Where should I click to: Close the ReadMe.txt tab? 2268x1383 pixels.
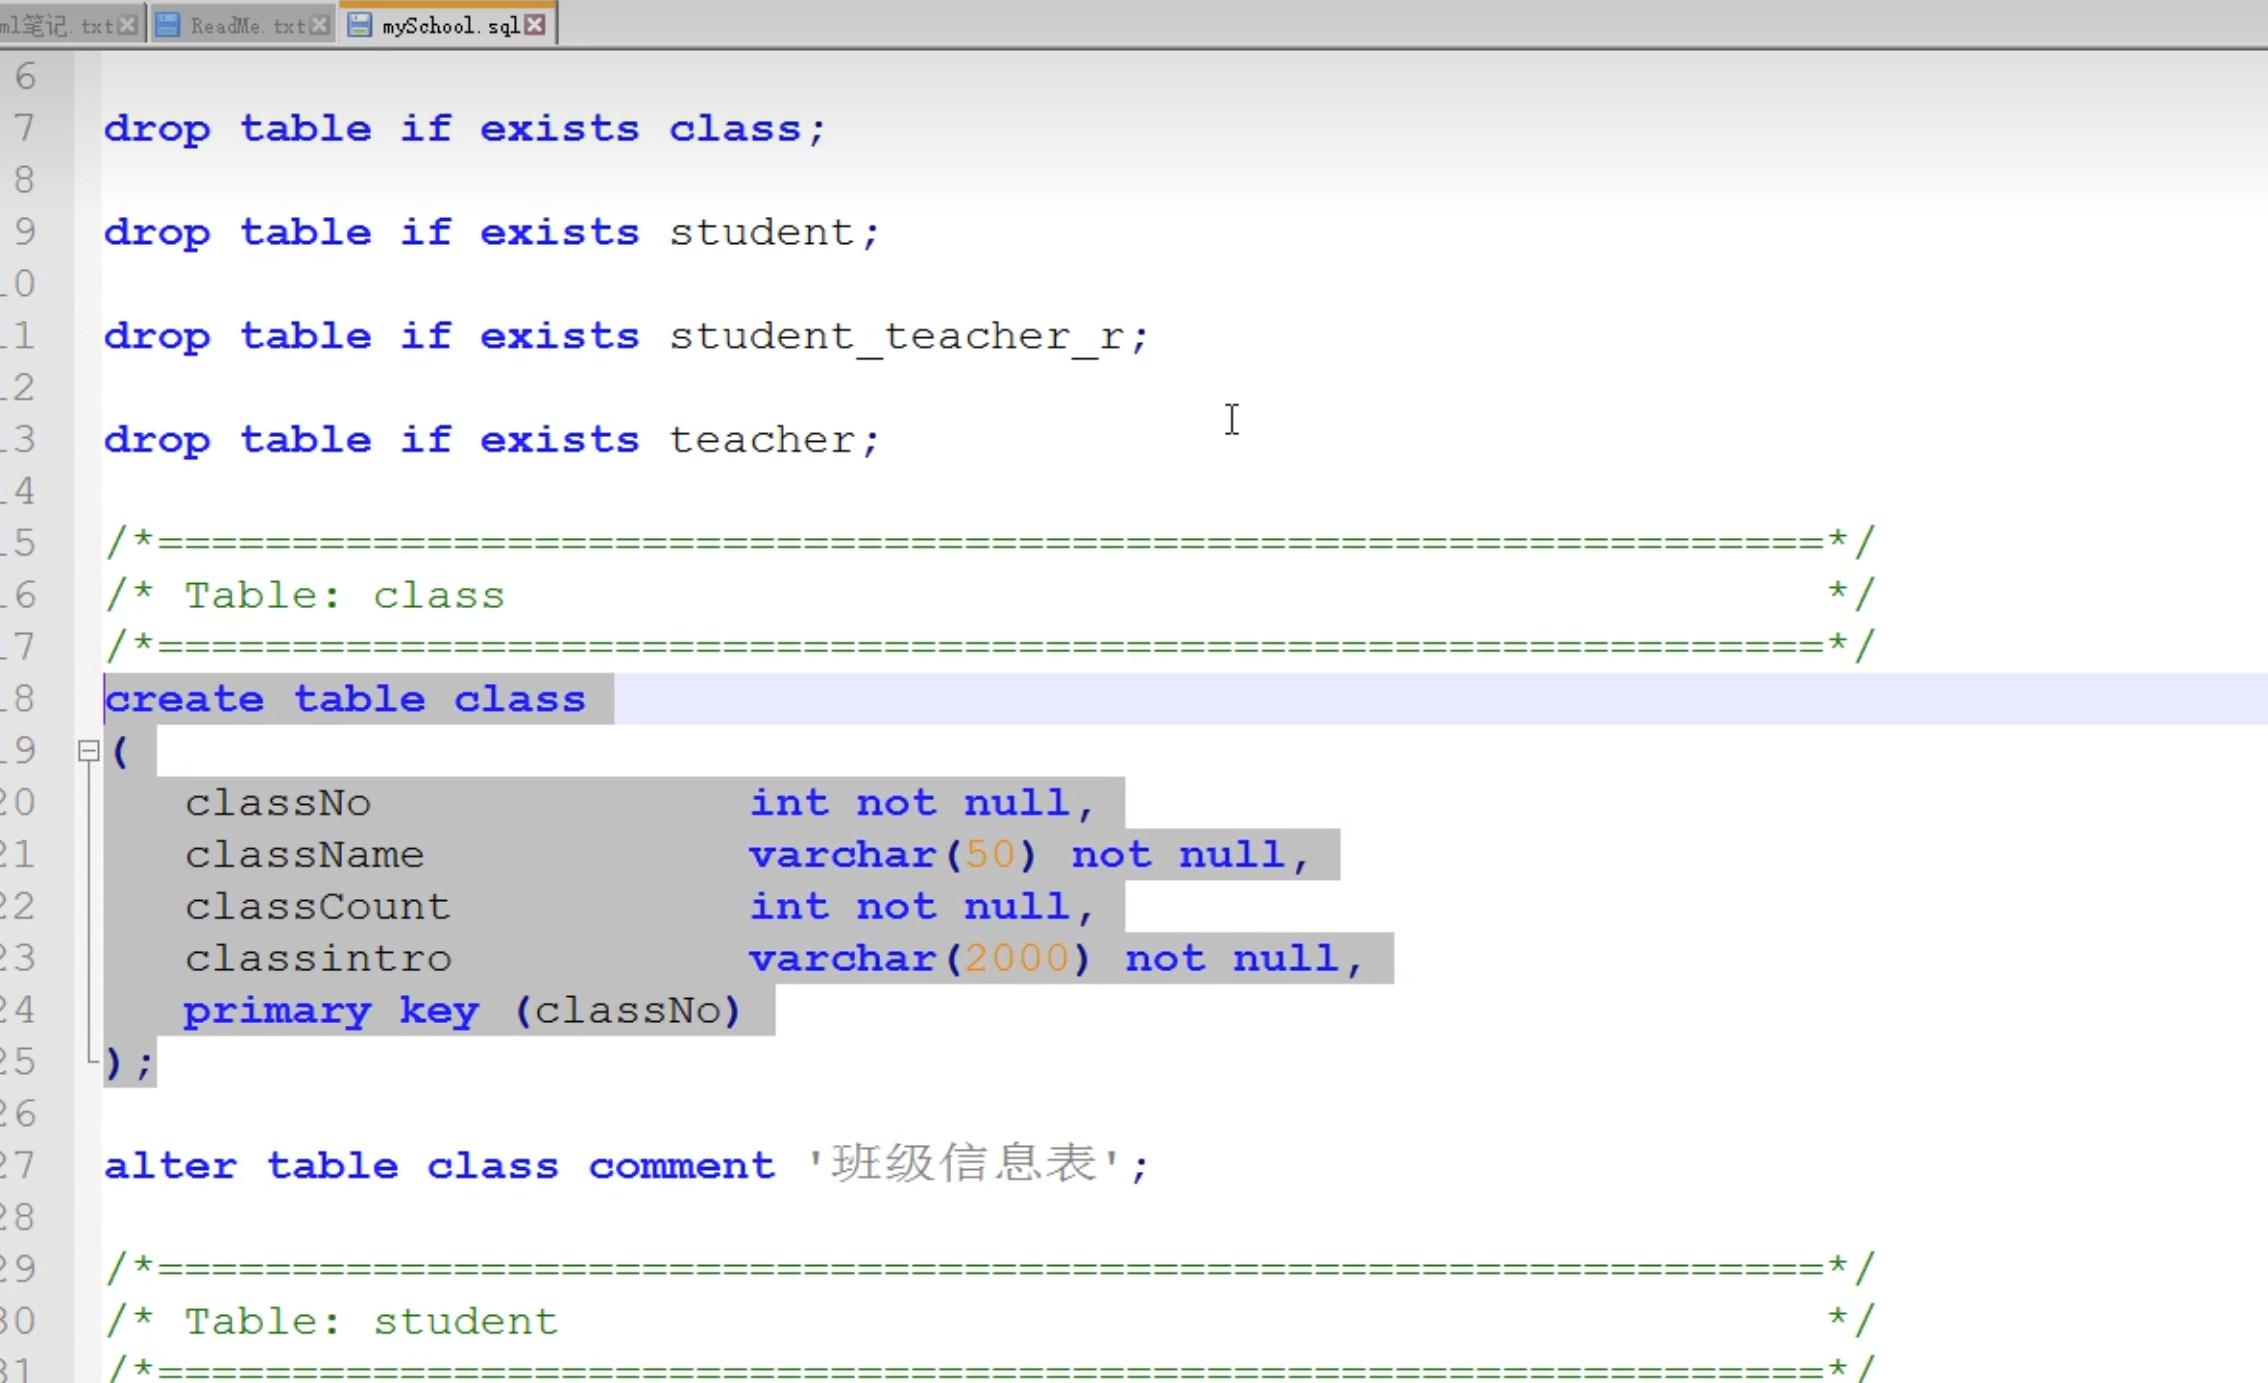(319, 25)
